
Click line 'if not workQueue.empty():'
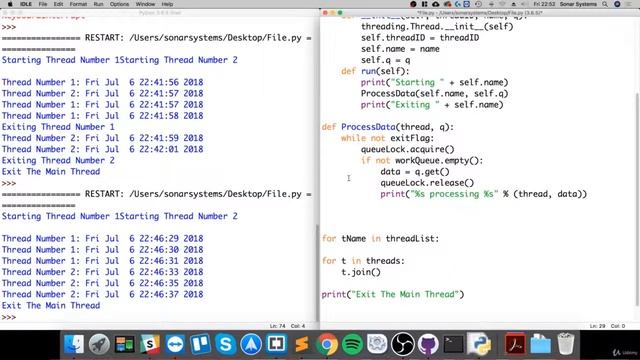coord(422,160)
